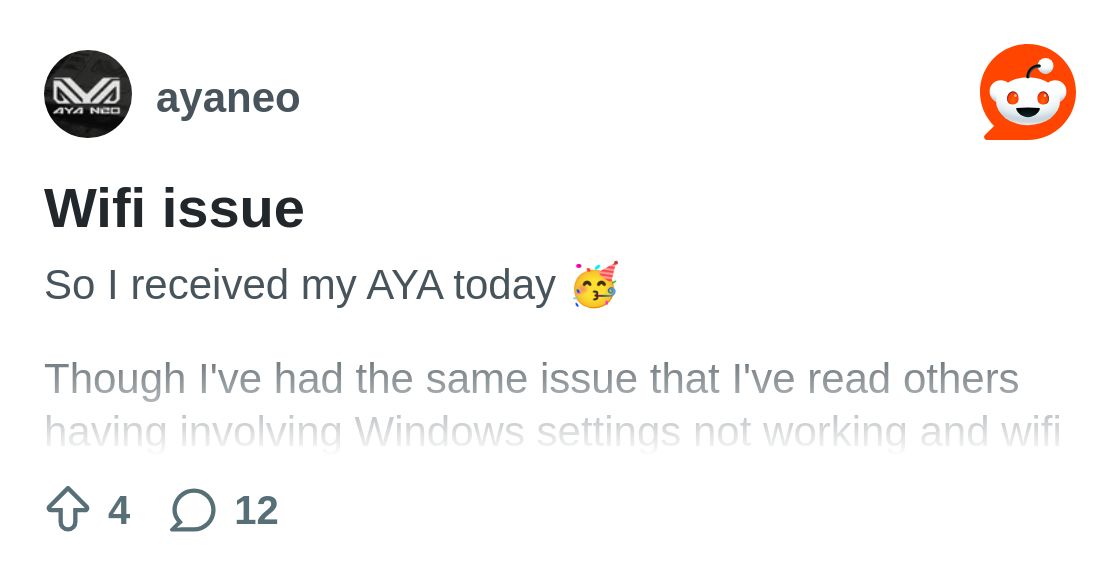
Task: Click the word "Windows" in faded text
Action: [x=439, y=432]
